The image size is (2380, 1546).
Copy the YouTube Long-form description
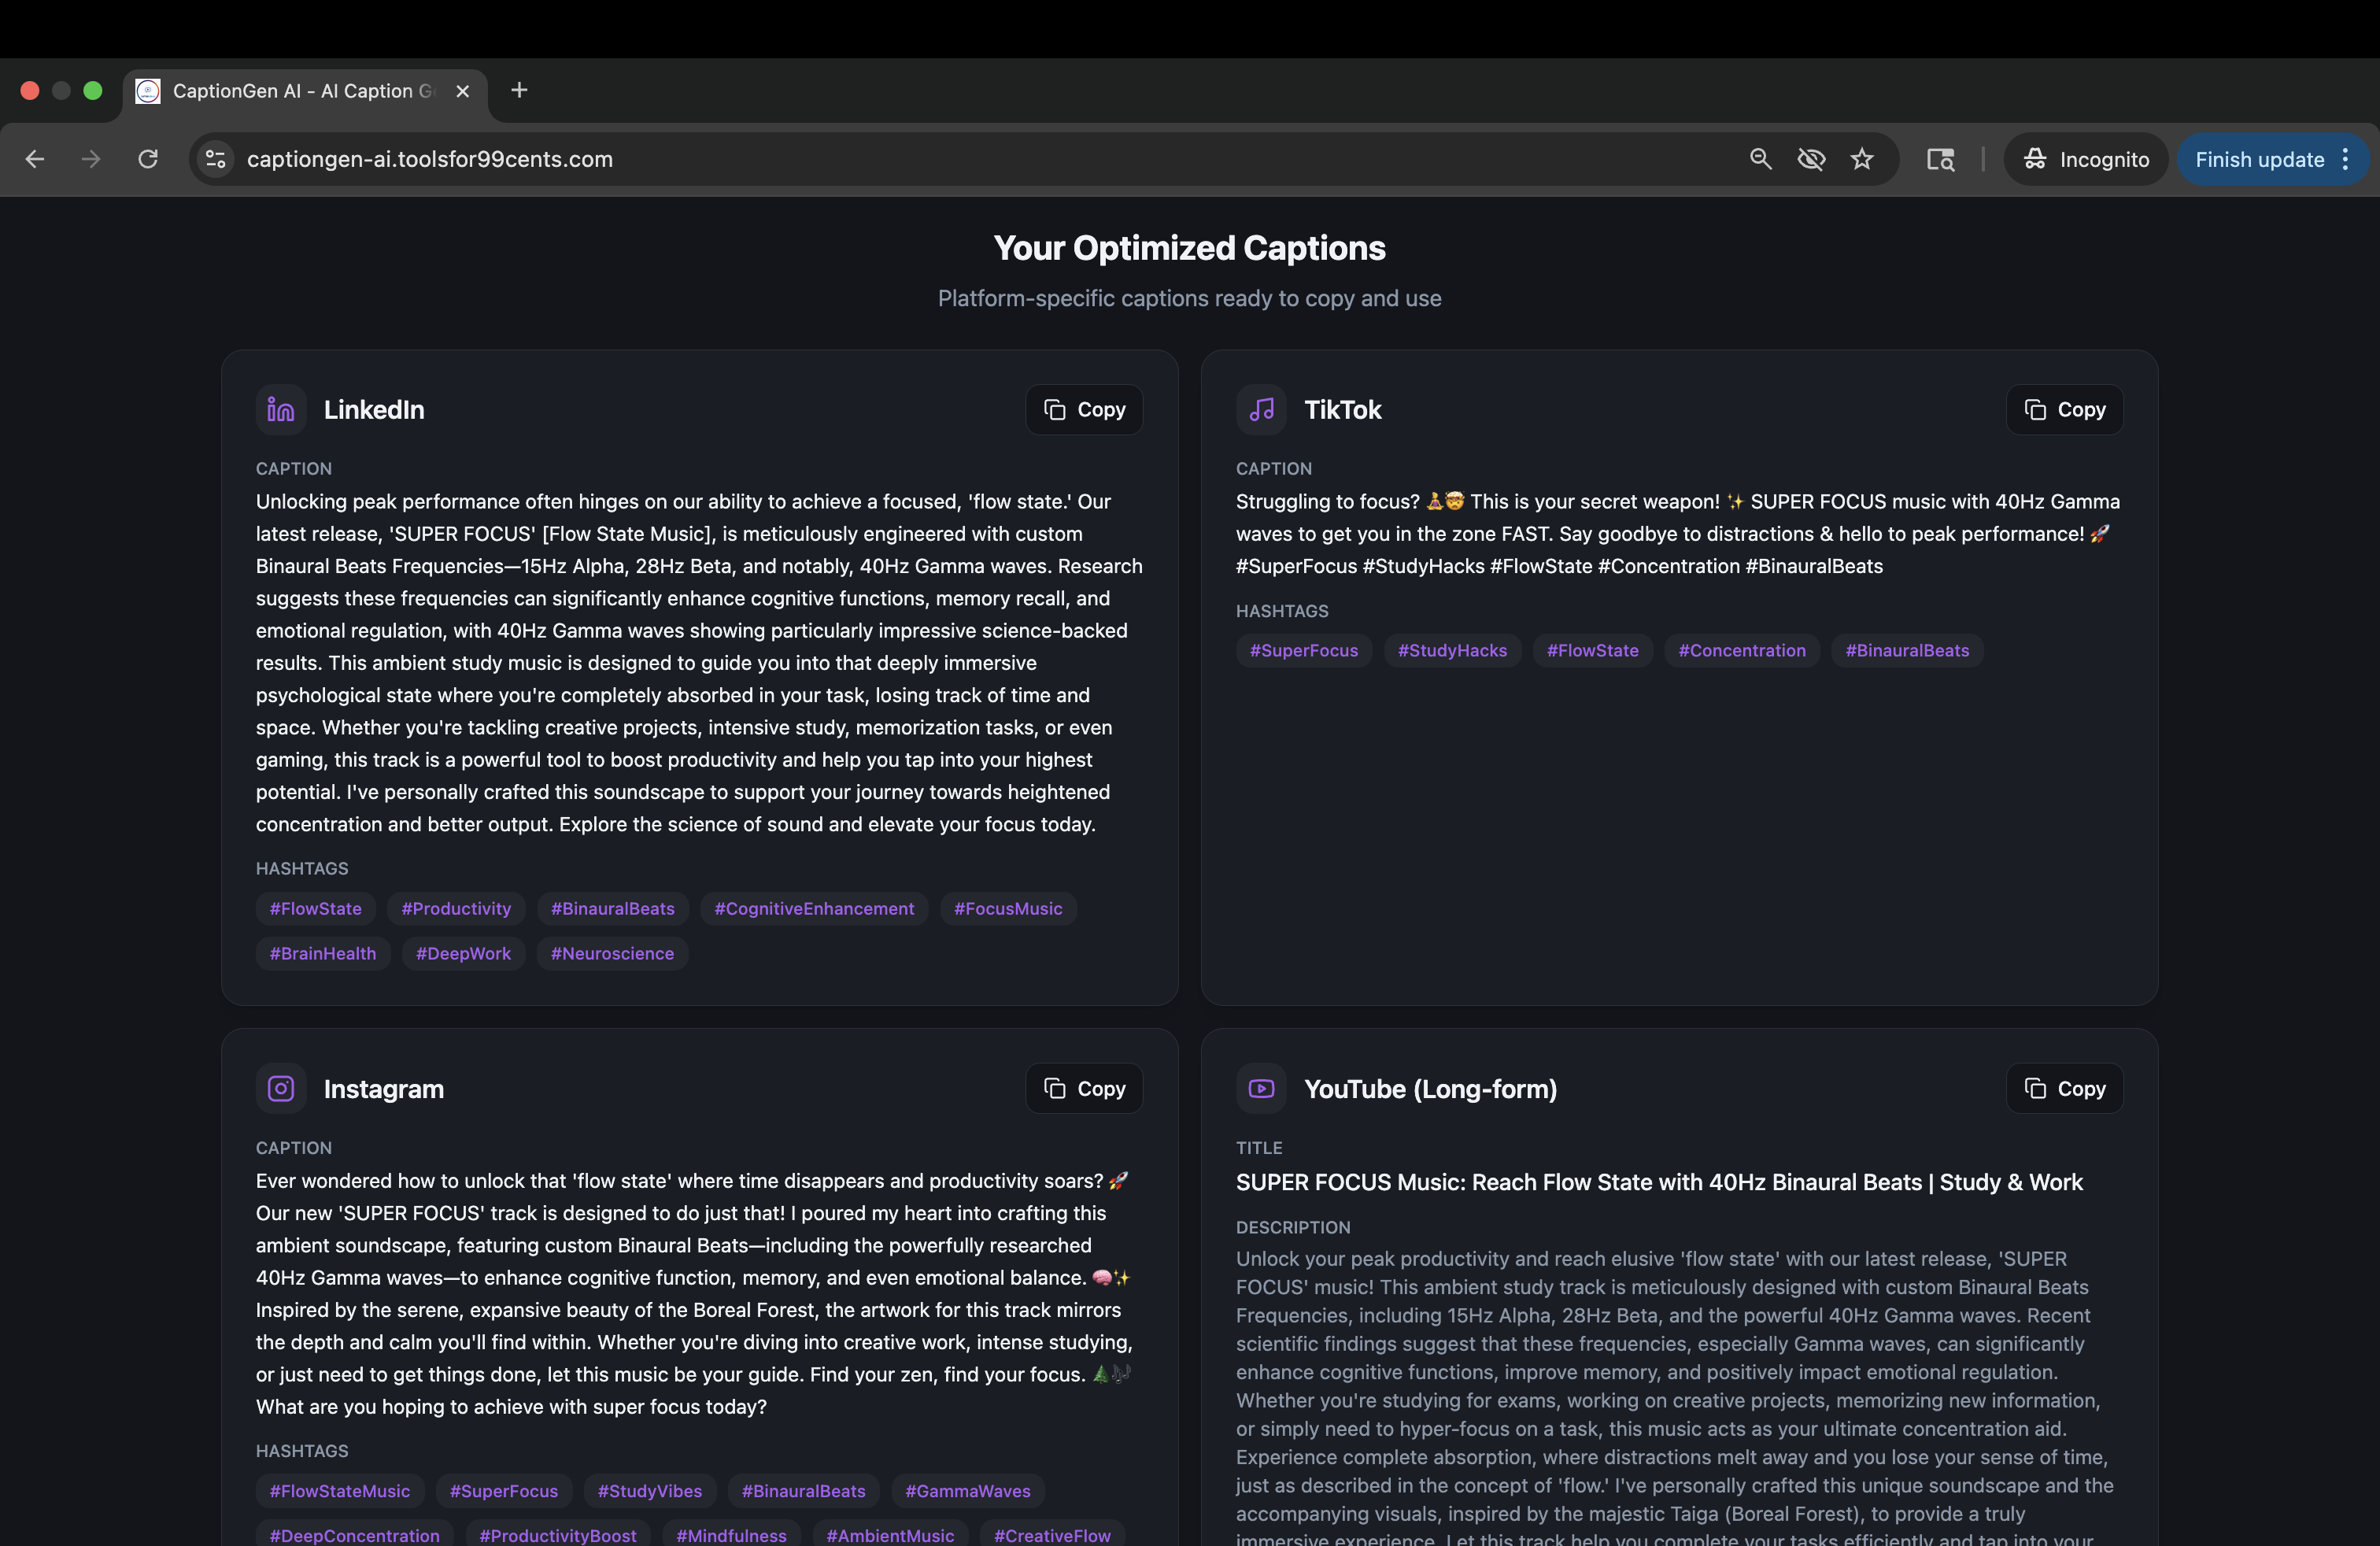tap(2064, 1088)
